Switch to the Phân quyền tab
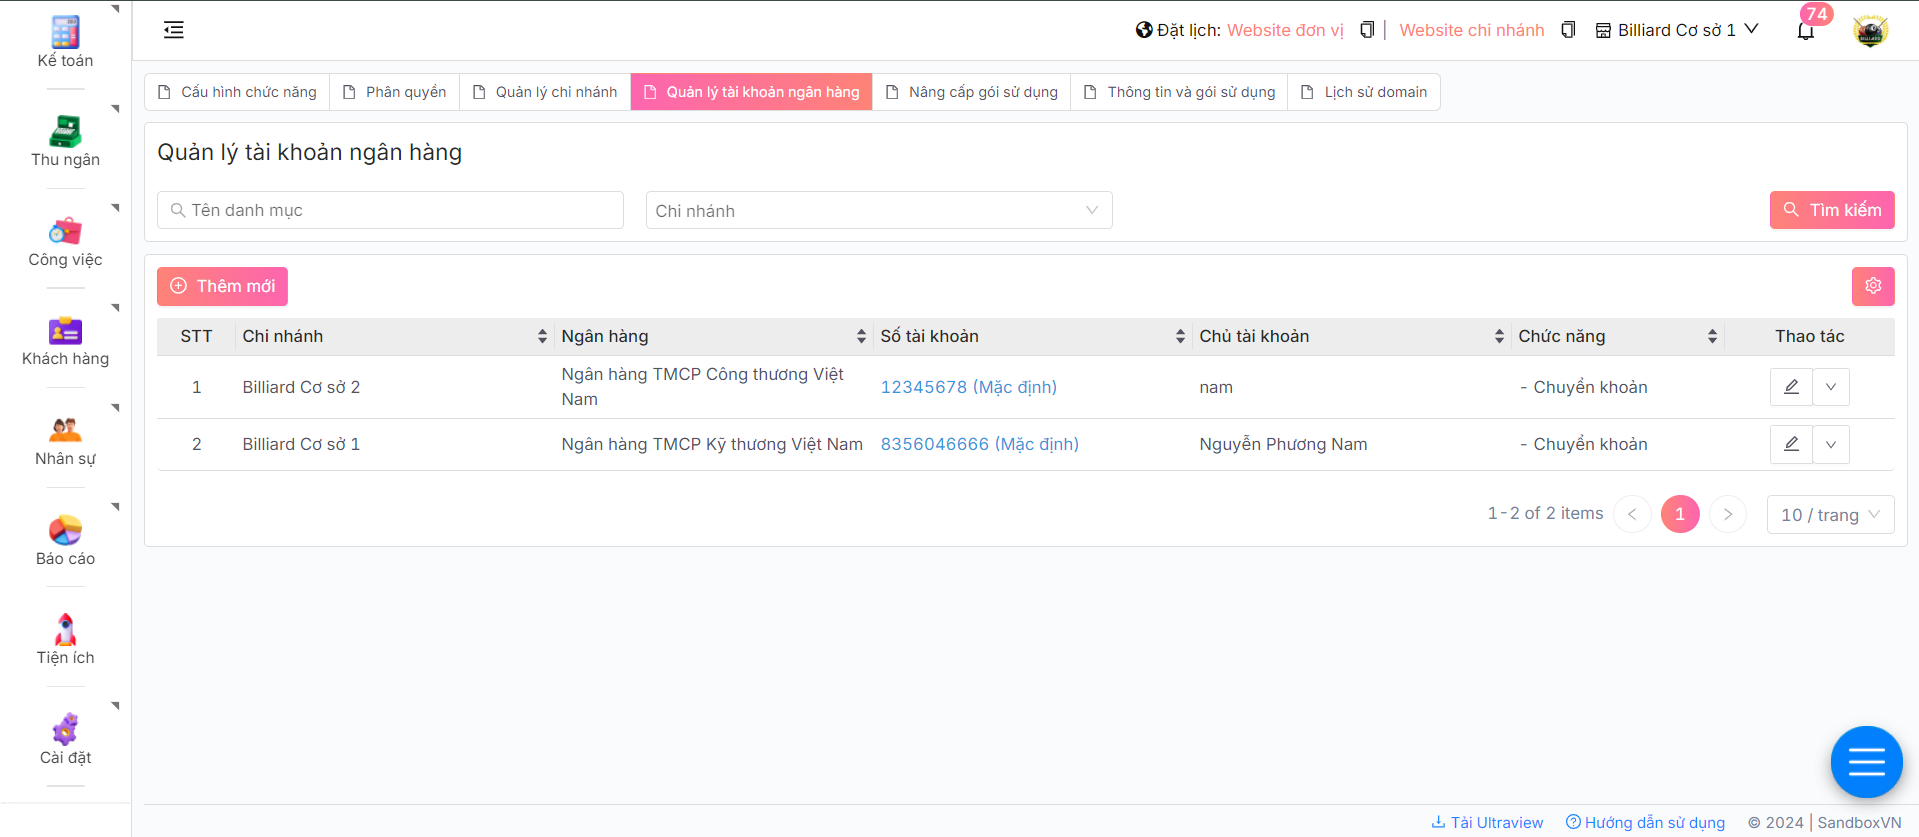Image resolution: width=1919 pixels, height=837 pixels. (395, 92)
